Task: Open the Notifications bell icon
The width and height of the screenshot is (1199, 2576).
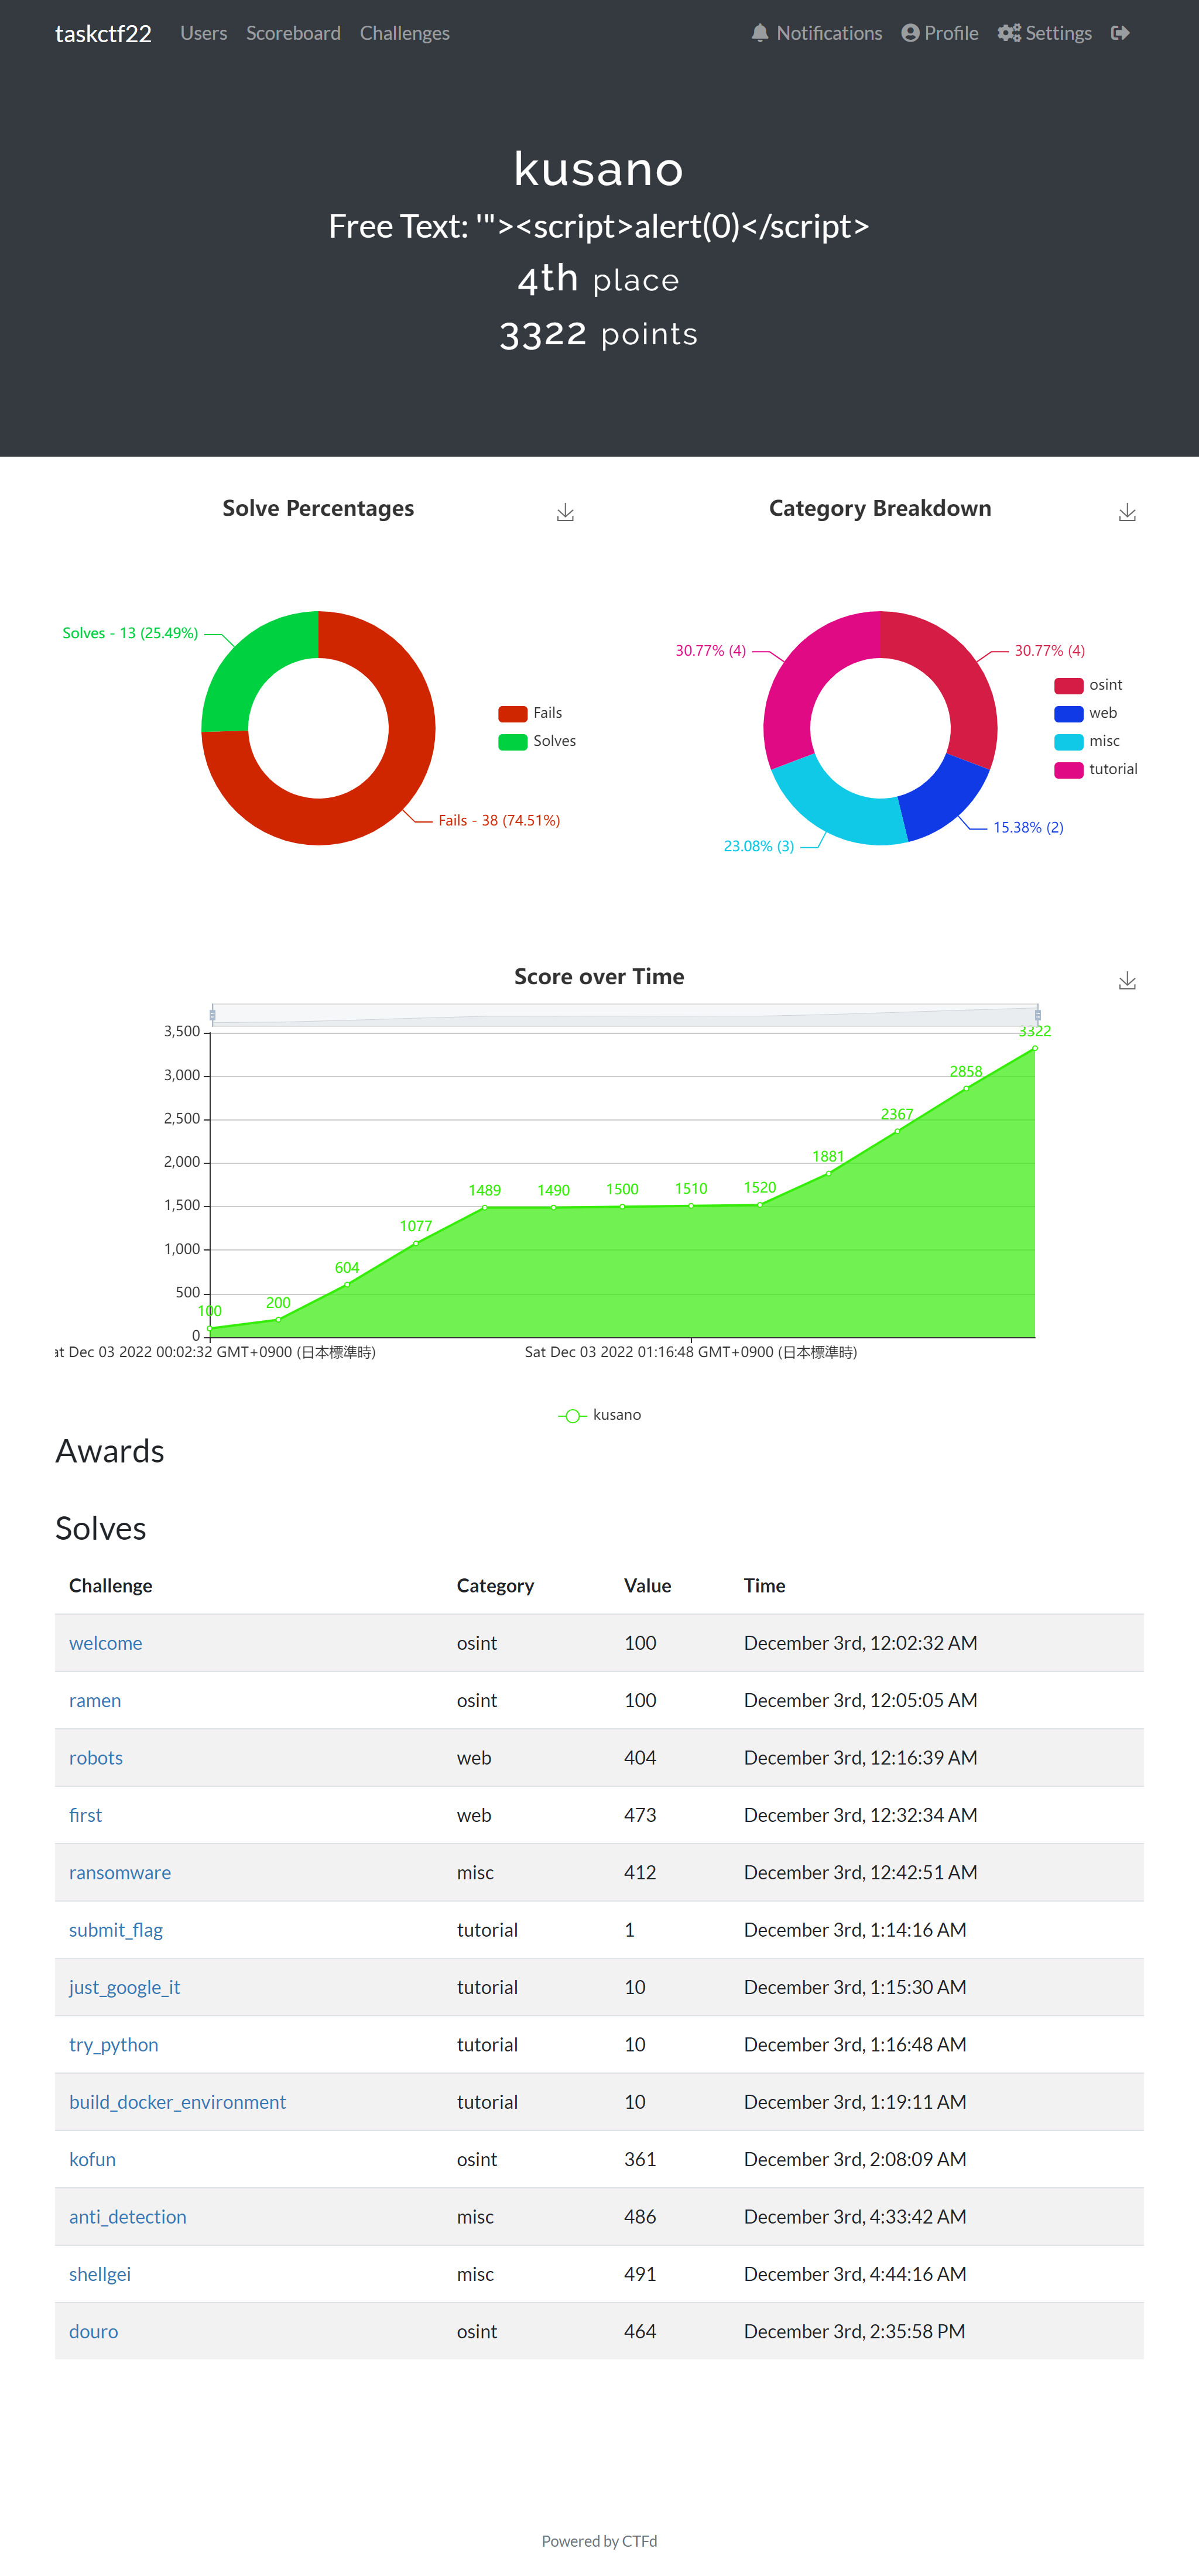Action: pos(761,32)
